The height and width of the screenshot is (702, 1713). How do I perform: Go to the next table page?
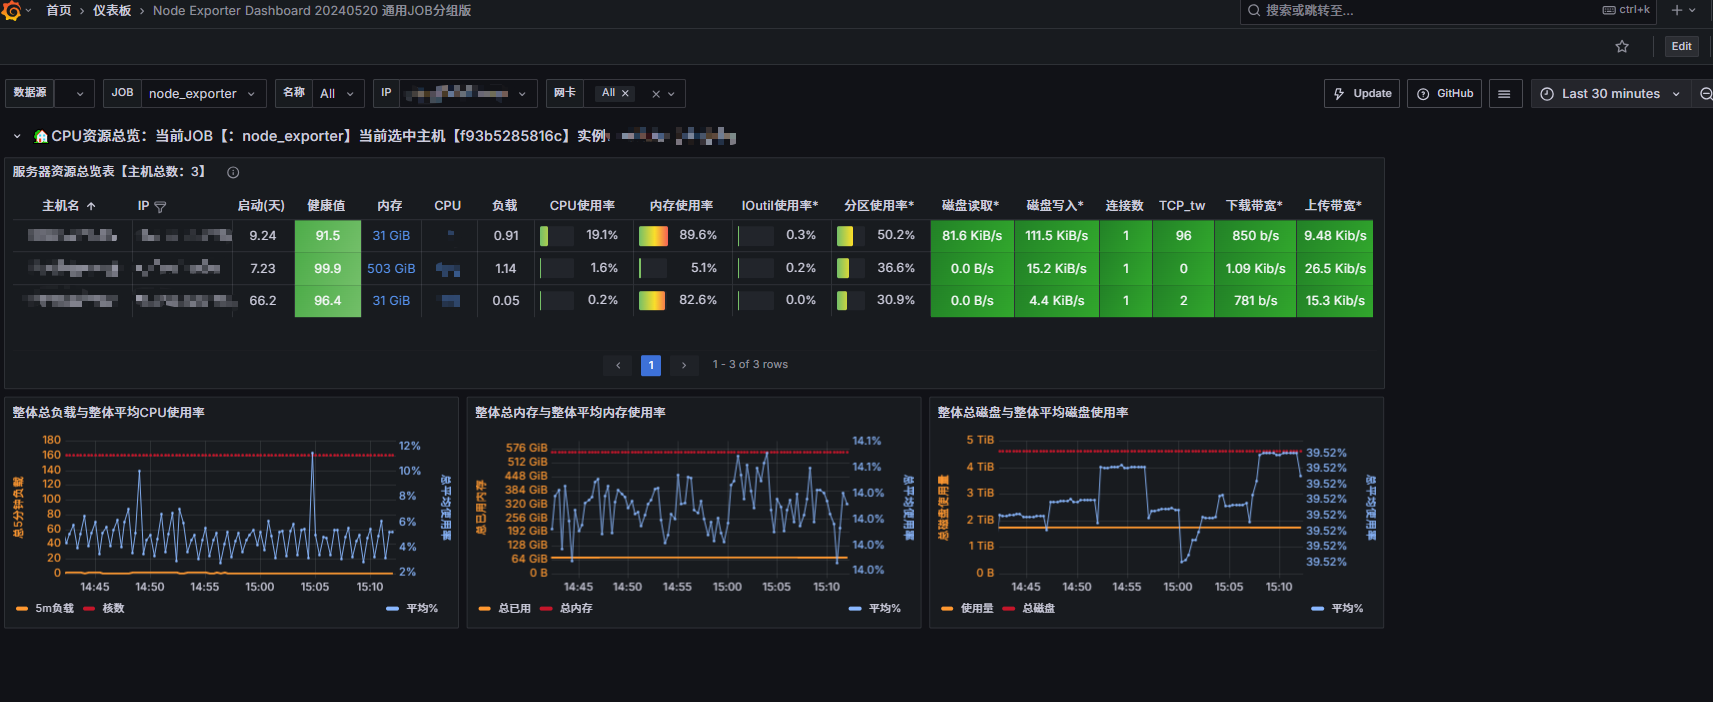coord(684,365)
